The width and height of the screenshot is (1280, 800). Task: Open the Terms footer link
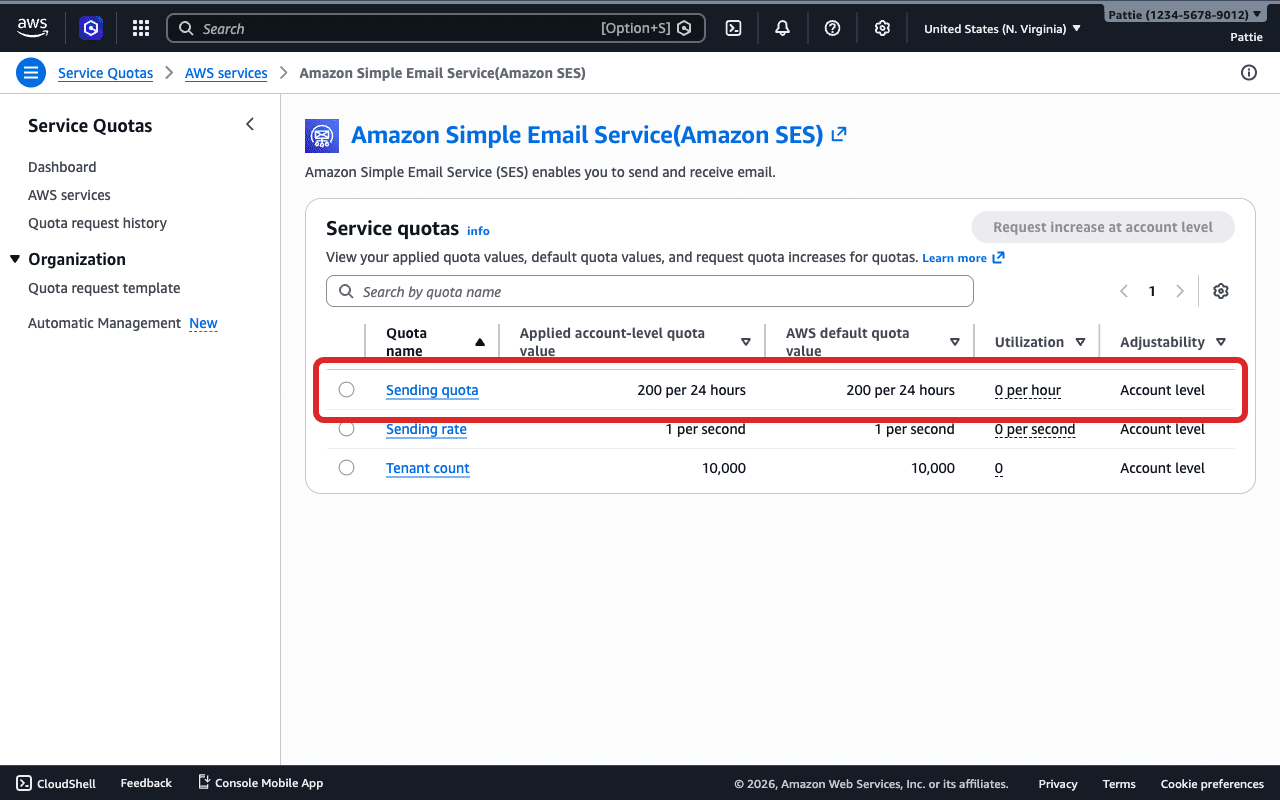1119,784
